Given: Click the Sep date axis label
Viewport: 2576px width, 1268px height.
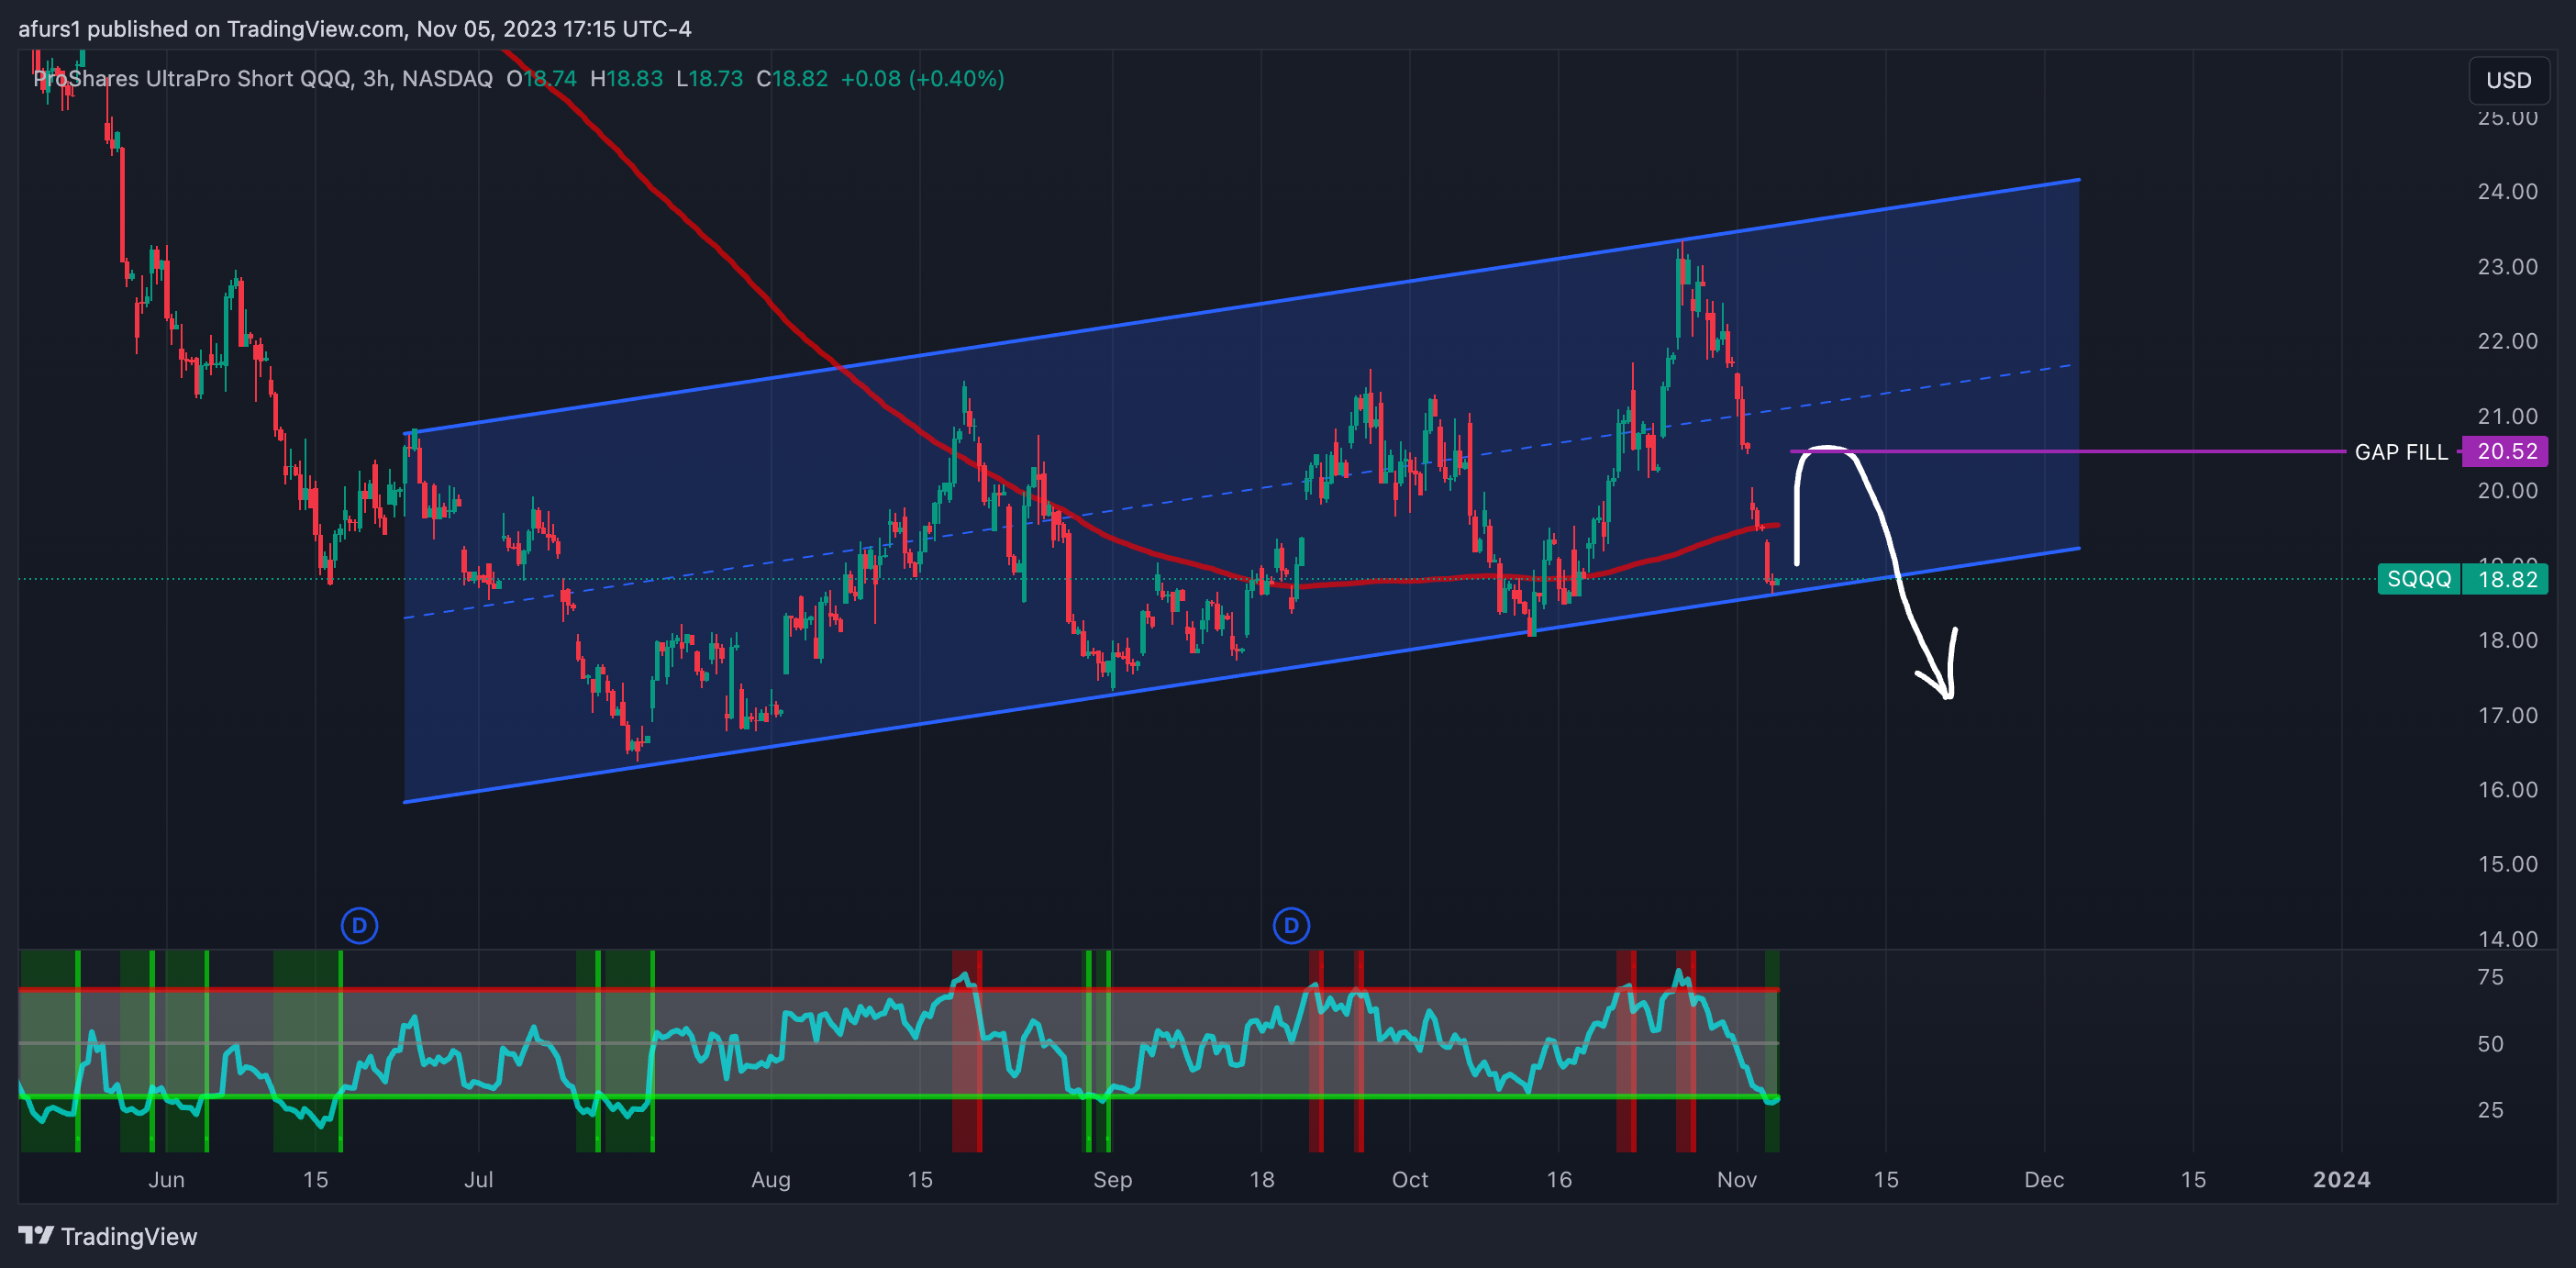Looking at the screenshot, I should pos(1112,1180).
